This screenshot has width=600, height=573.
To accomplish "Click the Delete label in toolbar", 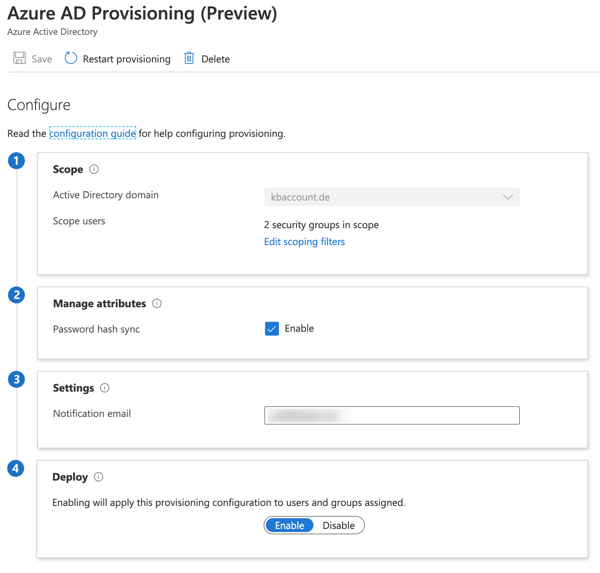I will 215,59.
